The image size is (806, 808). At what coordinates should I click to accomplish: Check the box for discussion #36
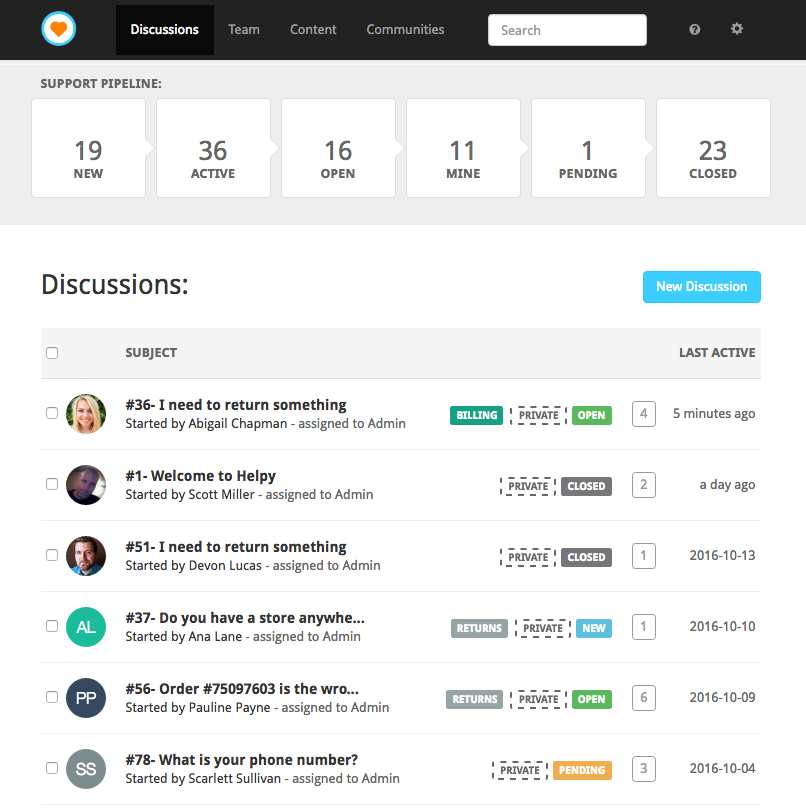click(x=52, y=413)
